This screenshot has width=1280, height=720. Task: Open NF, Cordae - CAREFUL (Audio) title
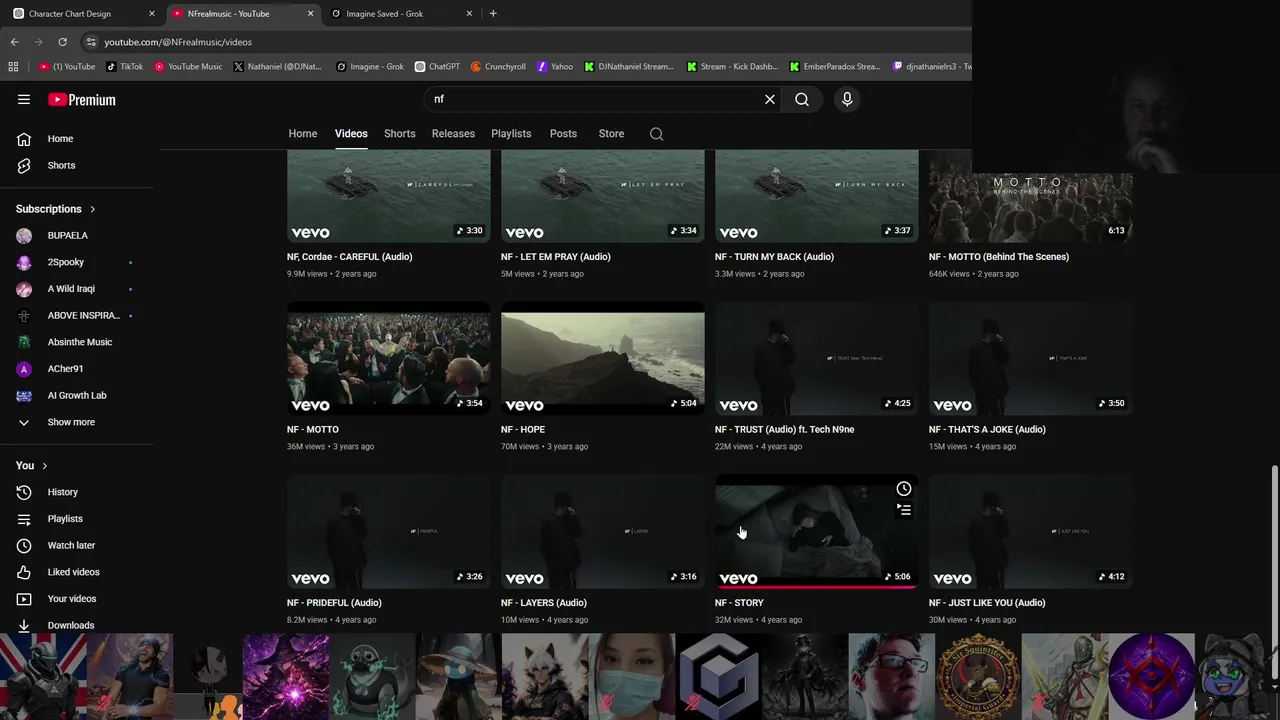click(350, 257)
